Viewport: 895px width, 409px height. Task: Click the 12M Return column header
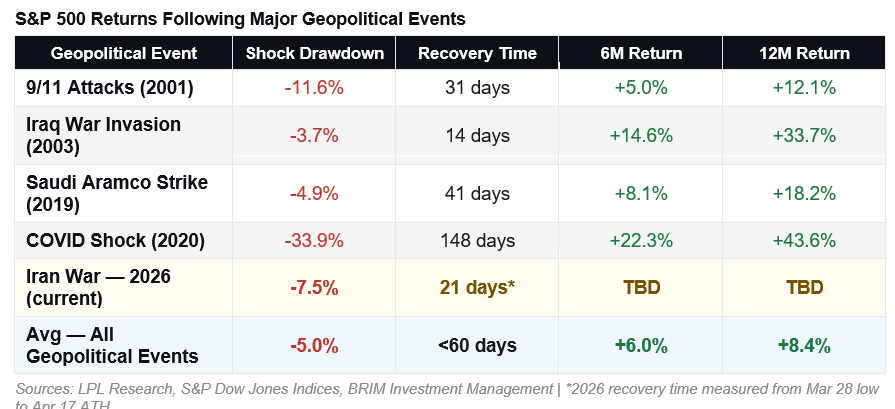pos(804,53)
